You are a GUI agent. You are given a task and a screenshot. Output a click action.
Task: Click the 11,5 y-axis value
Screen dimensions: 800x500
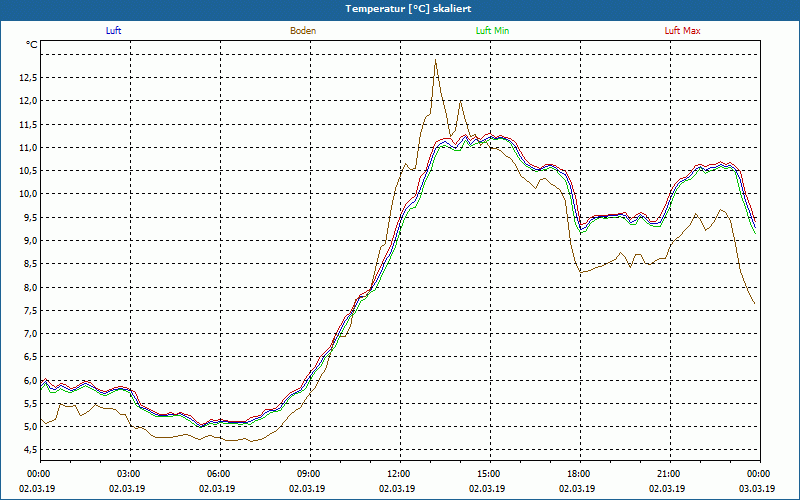tap(28, 124)
